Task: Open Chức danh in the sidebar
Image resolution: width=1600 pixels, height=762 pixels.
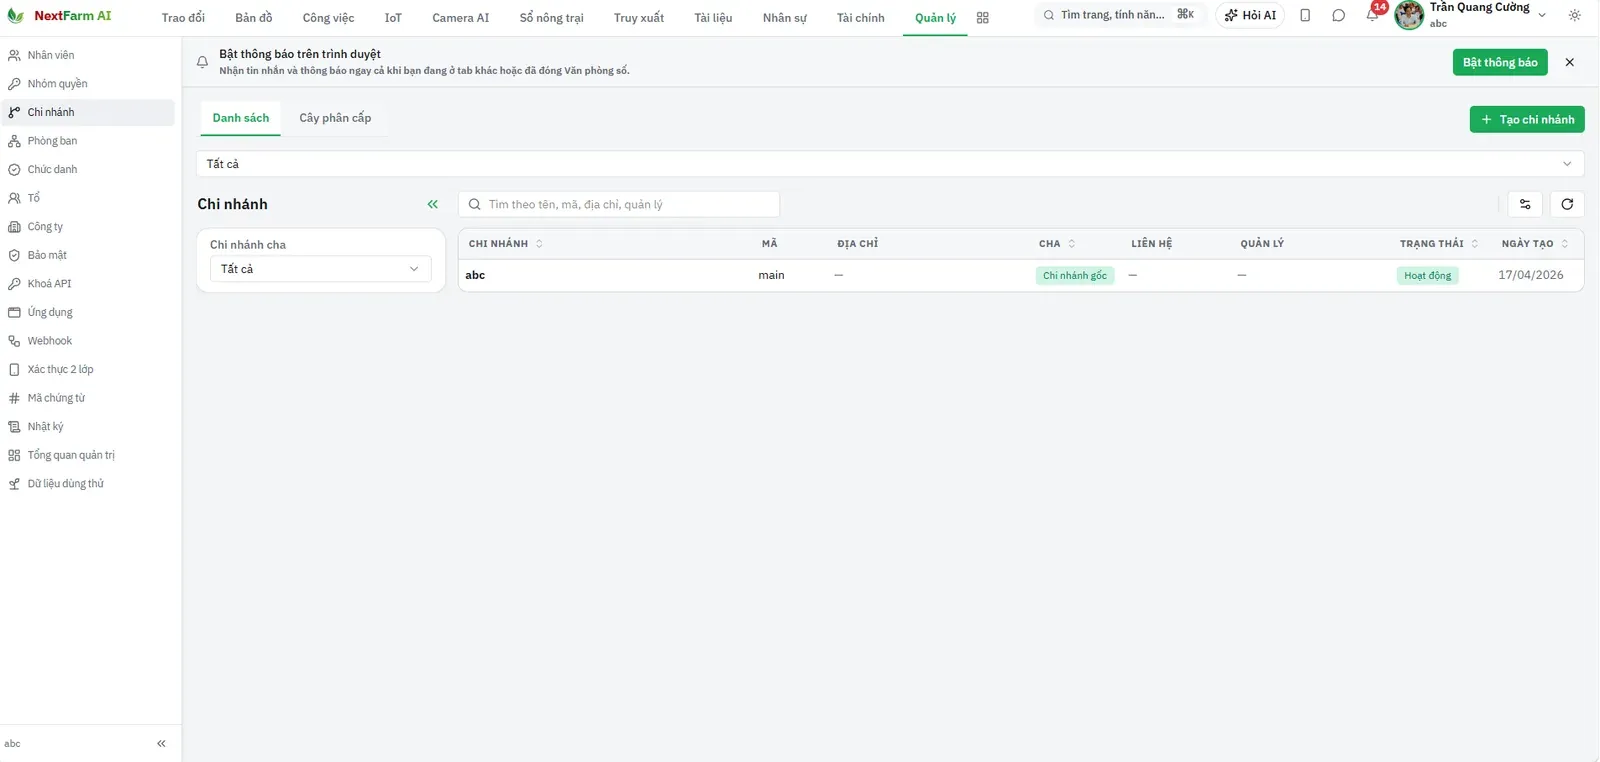Action: point(88,170)
